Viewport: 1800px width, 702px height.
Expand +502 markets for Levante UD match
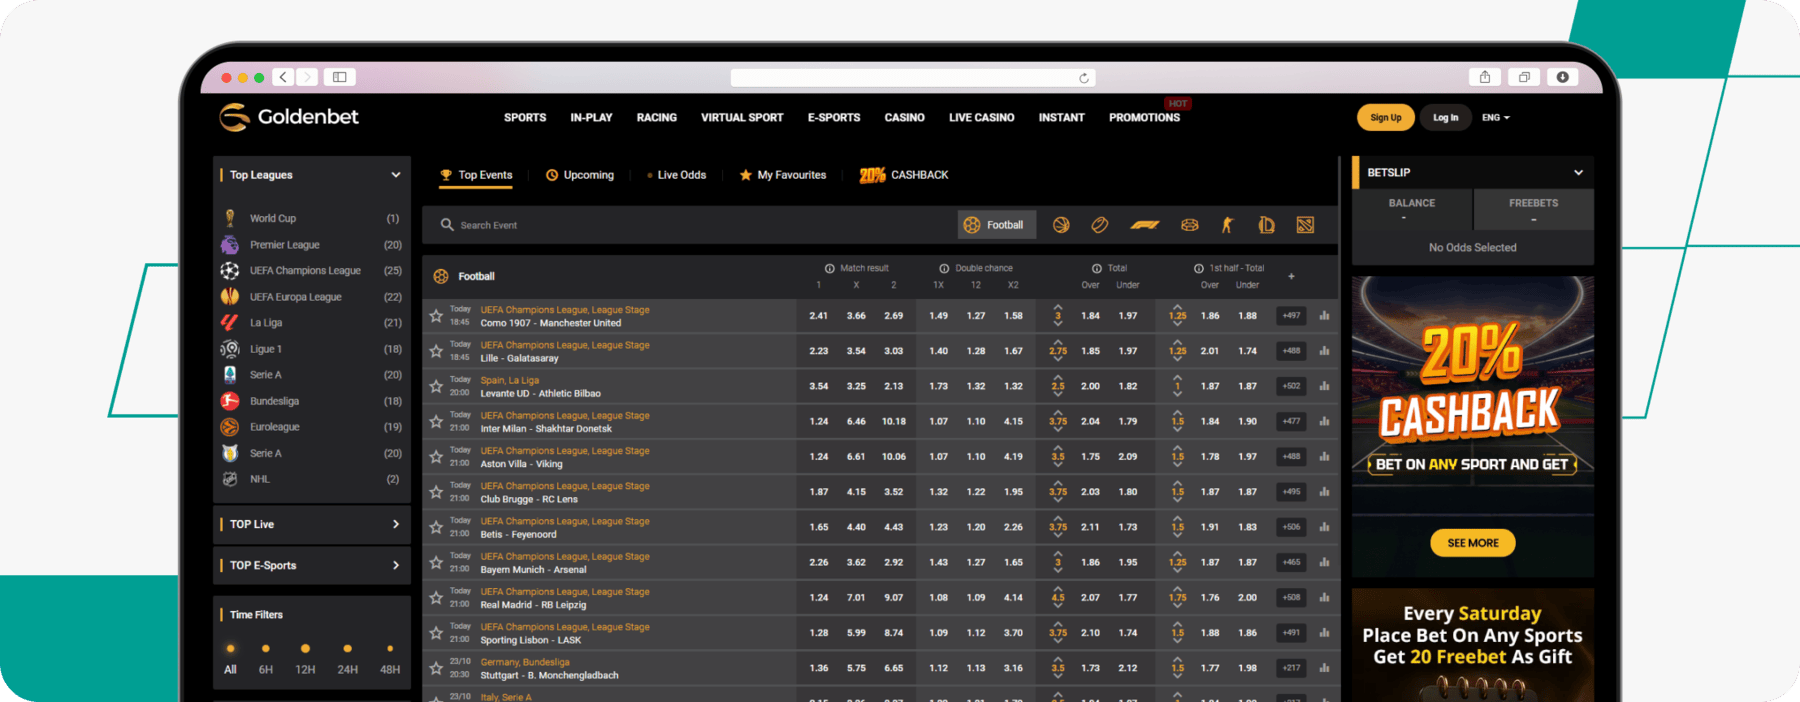pyautogui.click(x=1292, y=386)
